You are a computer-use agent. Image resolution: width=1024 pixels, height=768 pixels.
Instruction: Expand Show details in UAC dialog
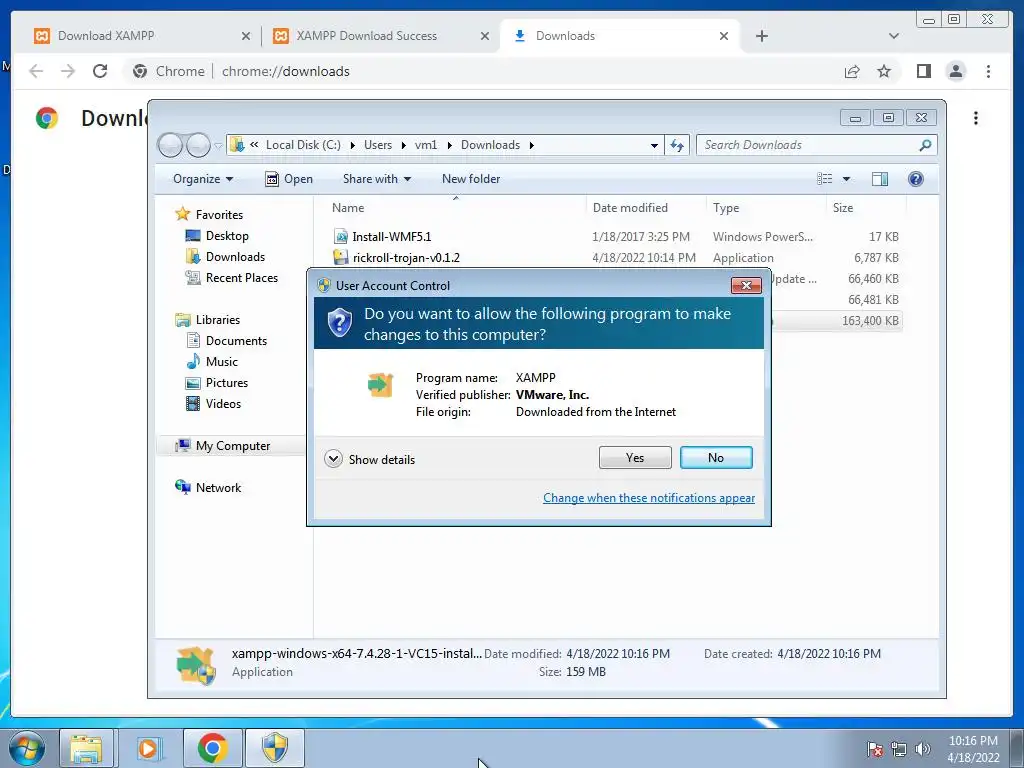(x=370, y=459)
